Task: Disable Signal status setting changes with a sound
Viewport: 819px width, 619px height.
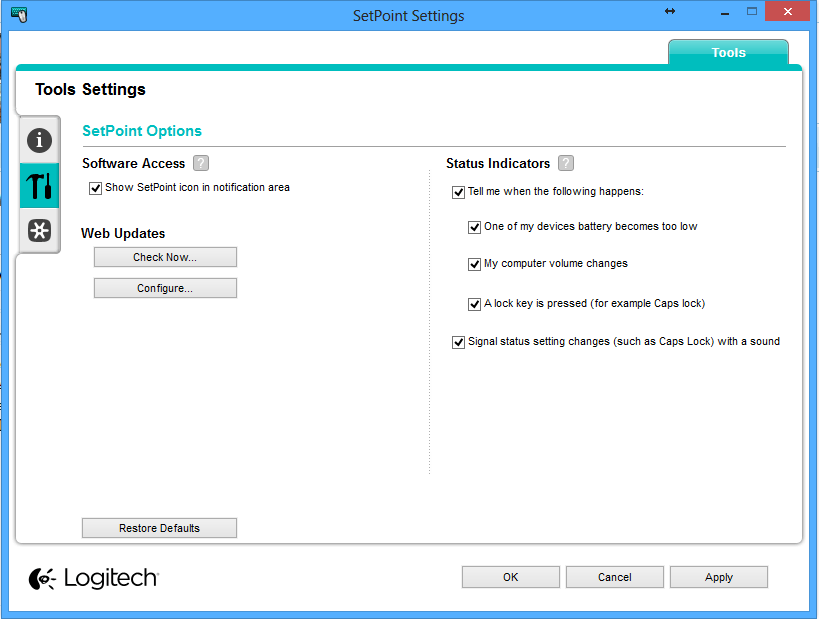Action: pos(458,342)
